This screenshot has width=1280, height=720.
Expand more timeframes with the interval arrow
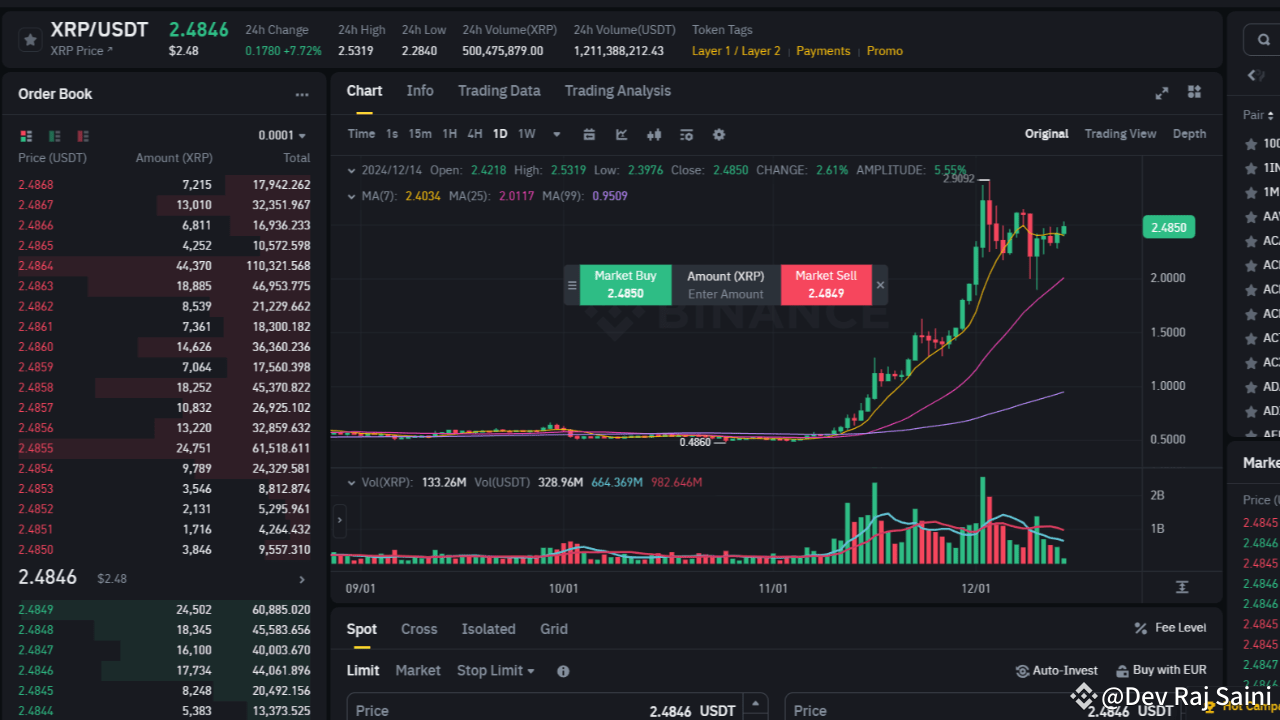pyautogui.click(x=556, y=133)
